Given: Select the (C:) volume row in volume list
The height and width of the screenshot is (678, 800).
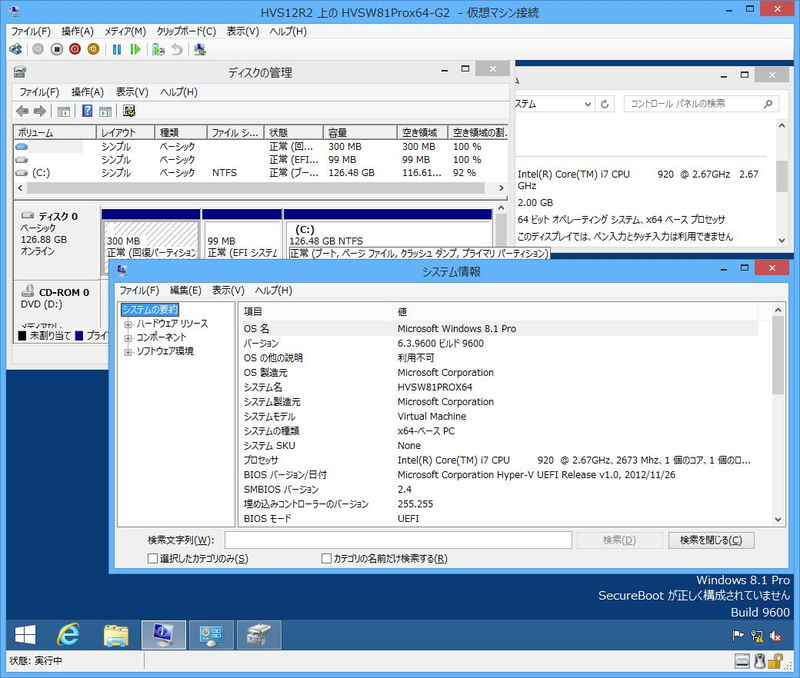Looking at the screenshot, I should click(x=260, y=173).
